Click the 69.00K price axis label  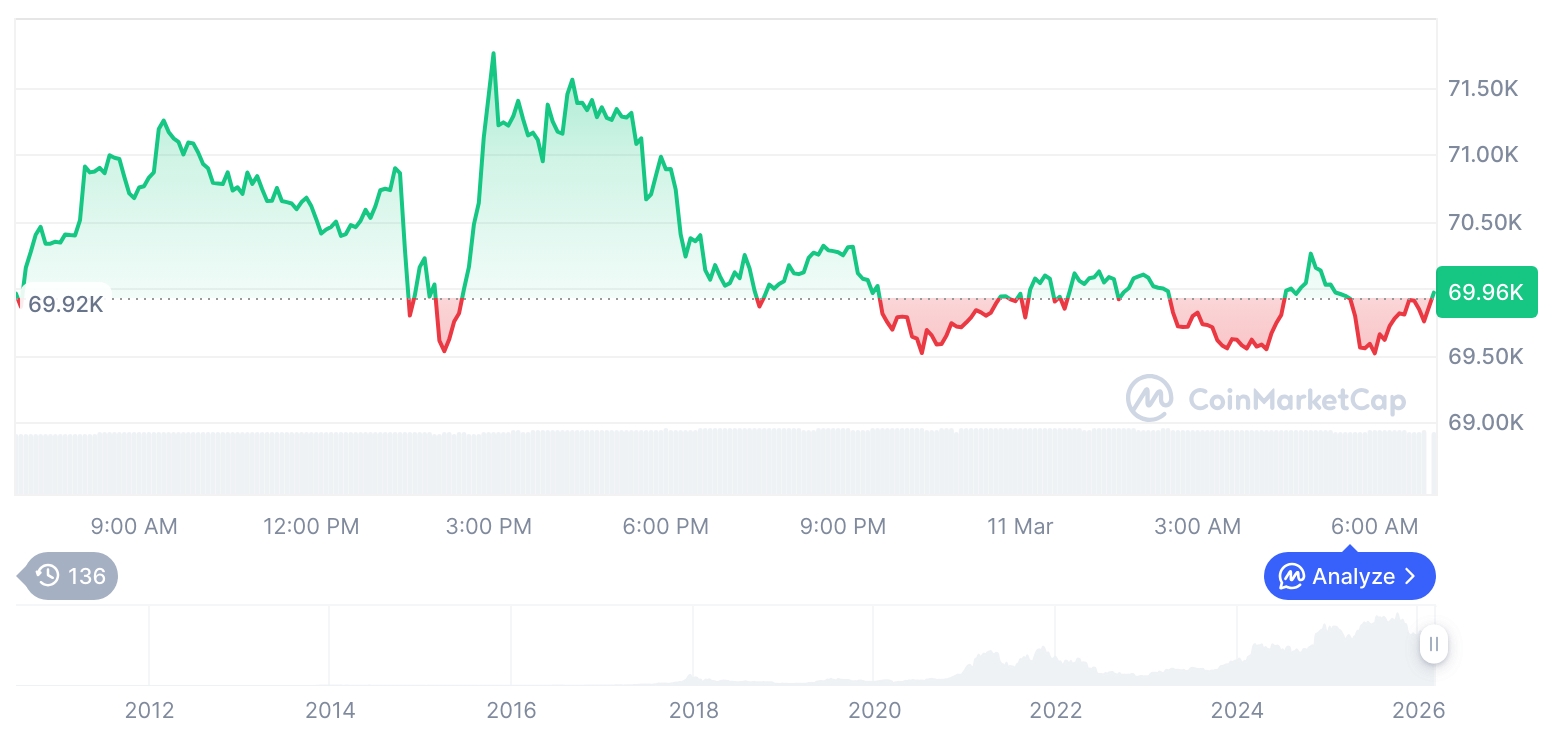click(x=1485, y=423)
